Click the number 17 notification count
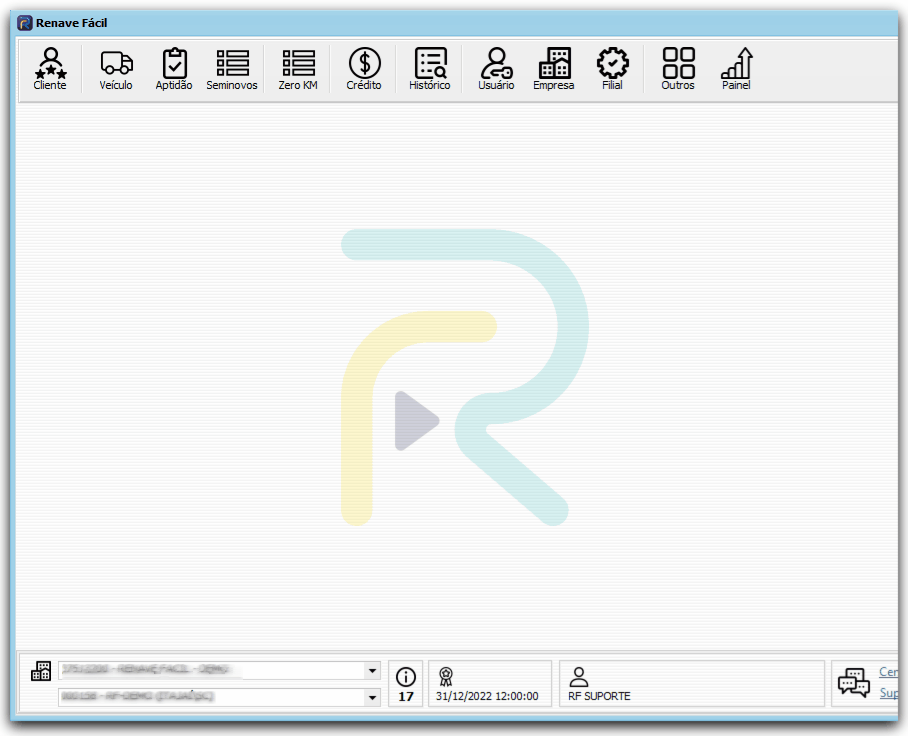 406,697
